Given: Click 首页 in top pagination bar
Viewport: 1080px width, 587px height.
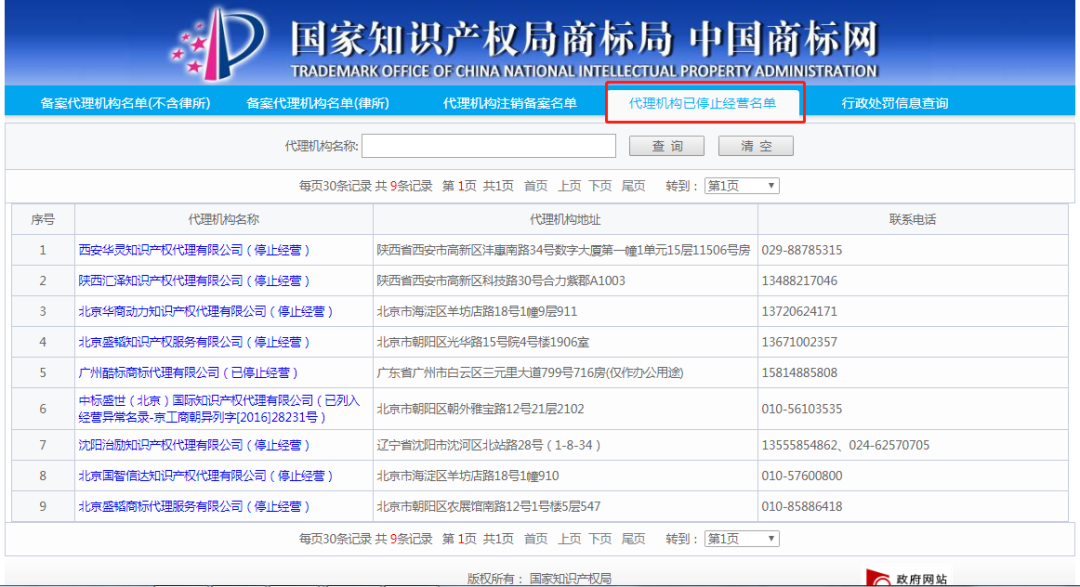Looking at the screenshot, I should (536, 186).
